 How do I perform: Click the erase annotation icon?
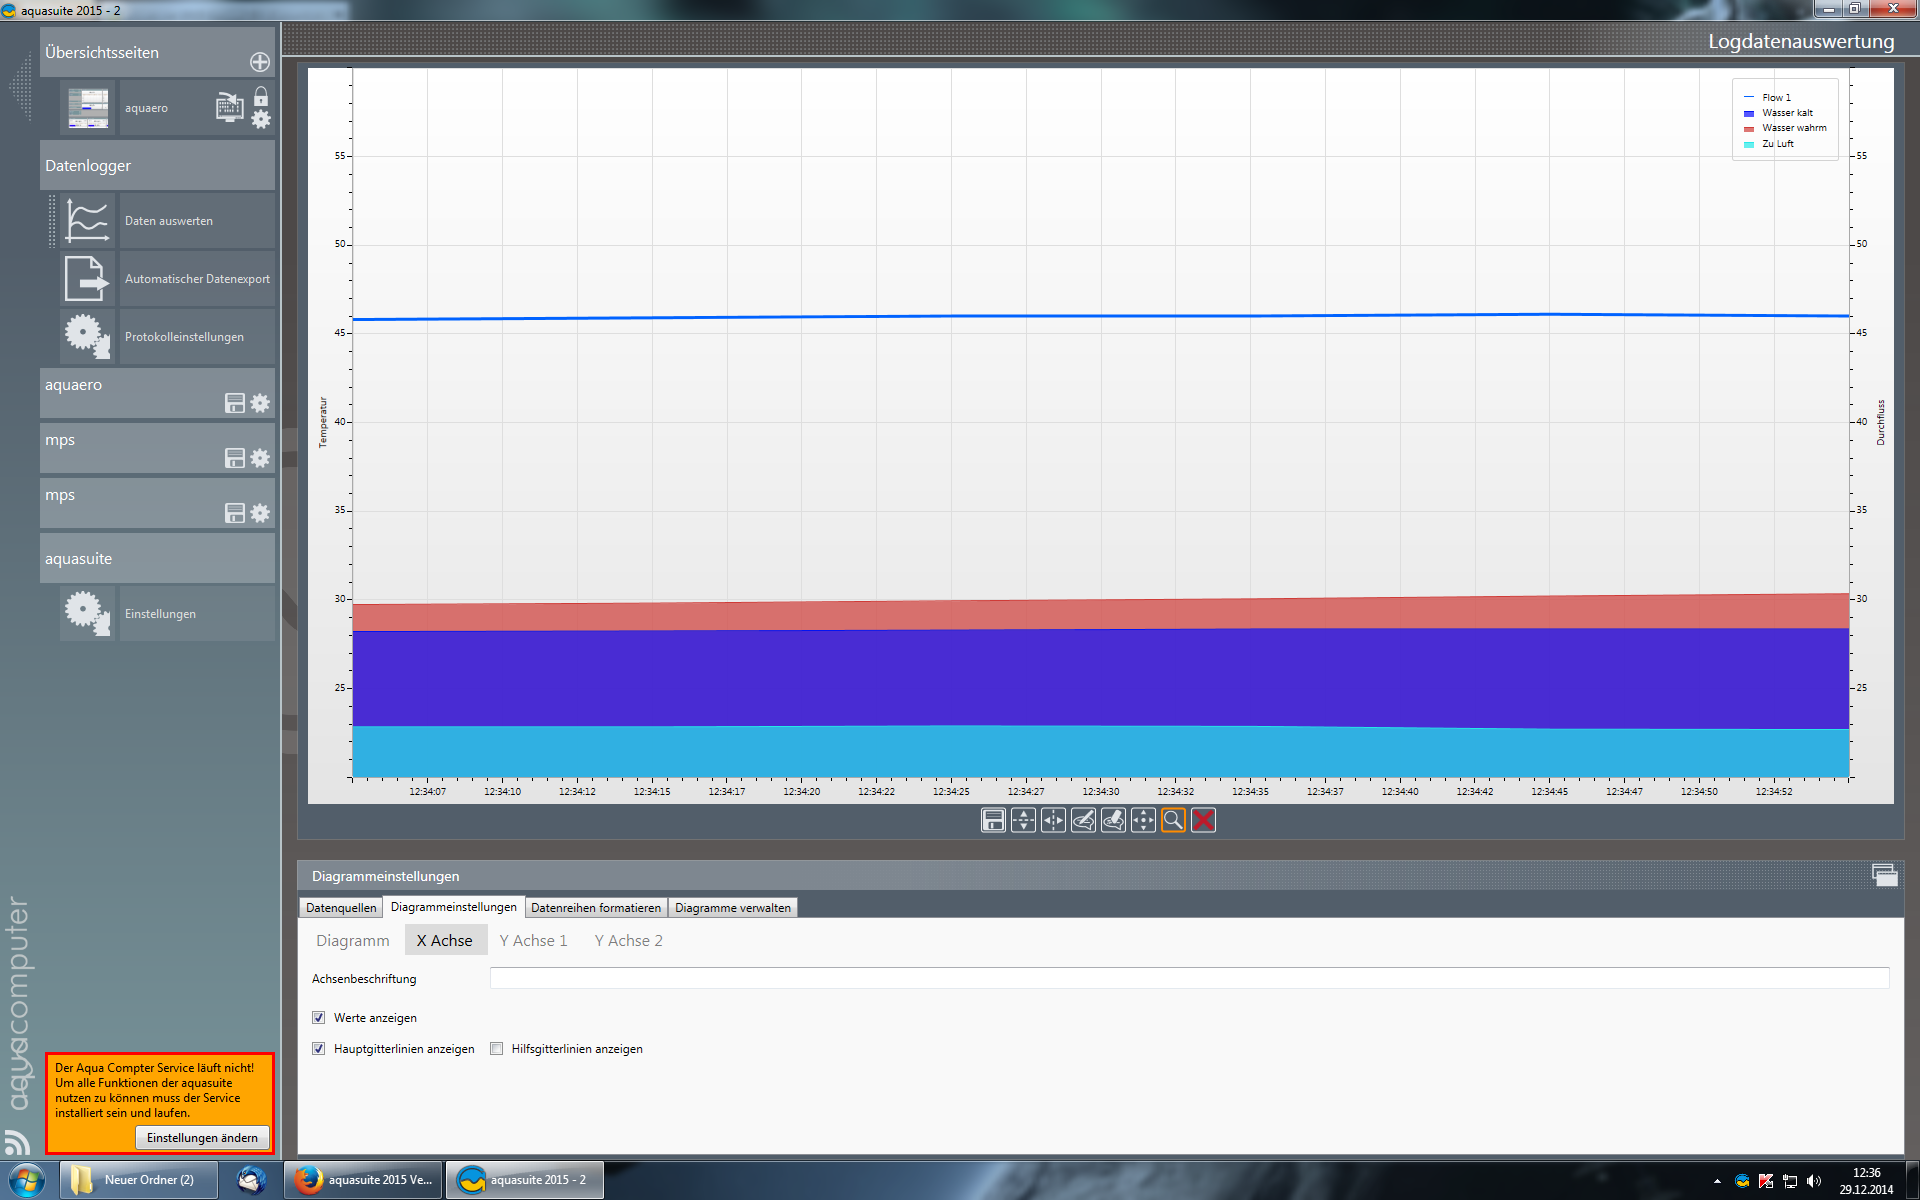(1113, 820)
